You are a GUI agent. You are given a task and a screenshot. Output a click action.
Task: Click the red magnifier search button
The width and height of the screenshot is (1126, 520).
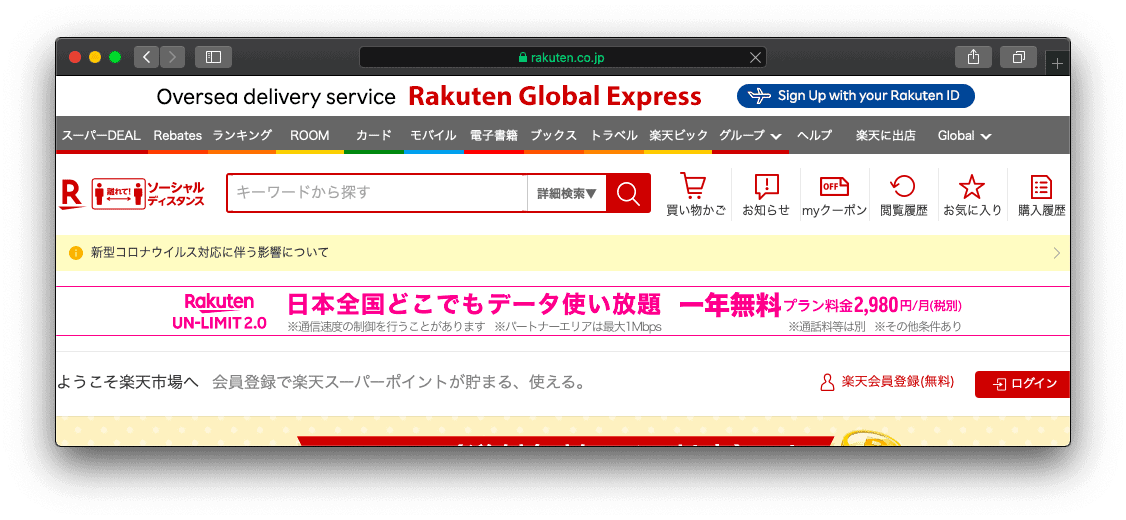[628, 192]
